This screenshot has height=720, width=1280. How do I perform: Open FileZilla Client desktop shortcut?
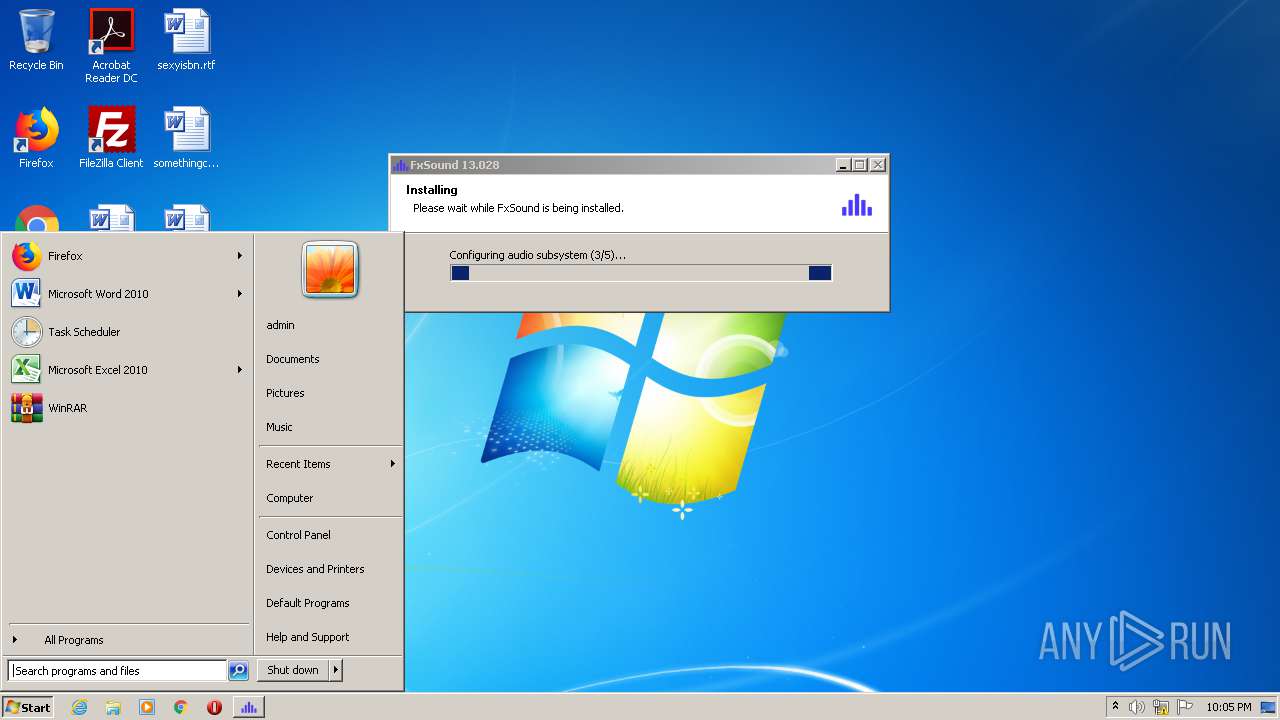coord(111,138)
